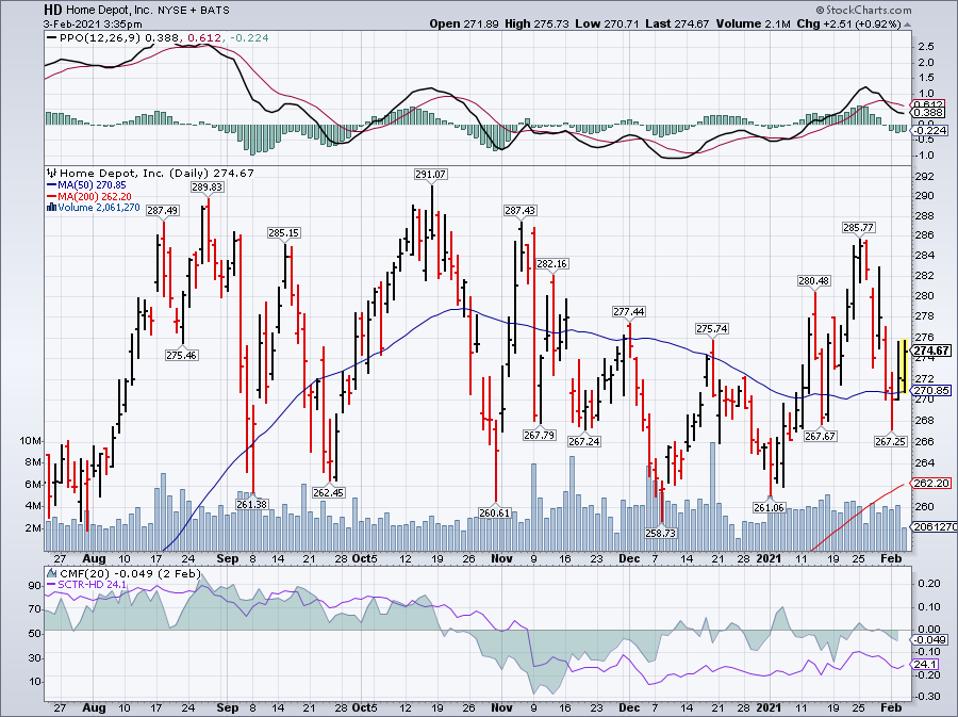
Task: Click the 287.43 high price label
Action: tap(519, 211)
